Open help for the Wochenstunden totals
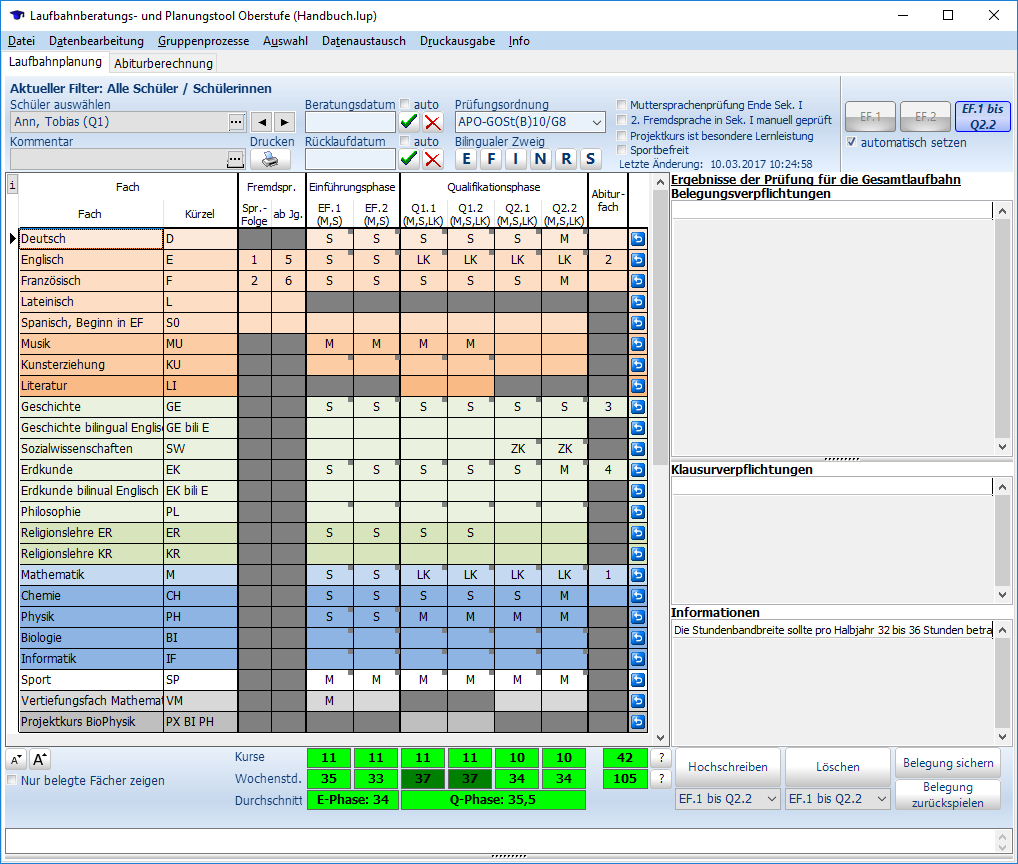 [661, 778]
